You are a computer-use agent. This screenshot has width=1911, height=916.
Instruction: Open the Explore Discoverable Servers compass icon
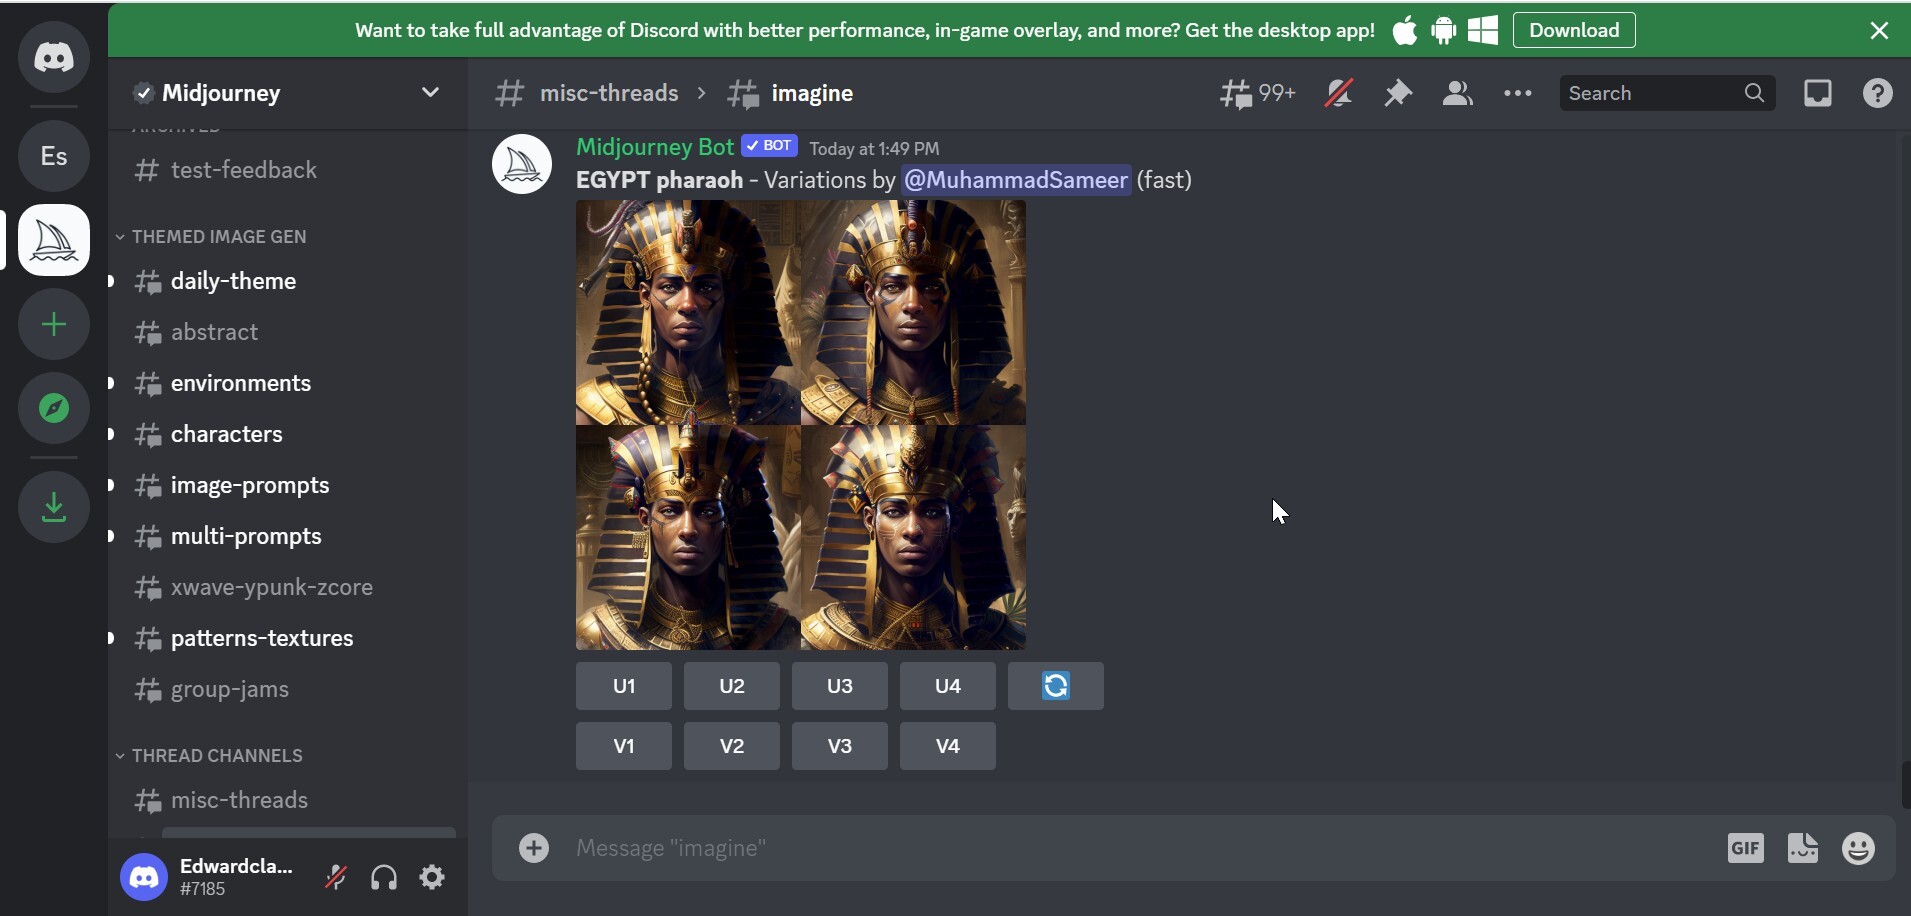coord(54,408)
